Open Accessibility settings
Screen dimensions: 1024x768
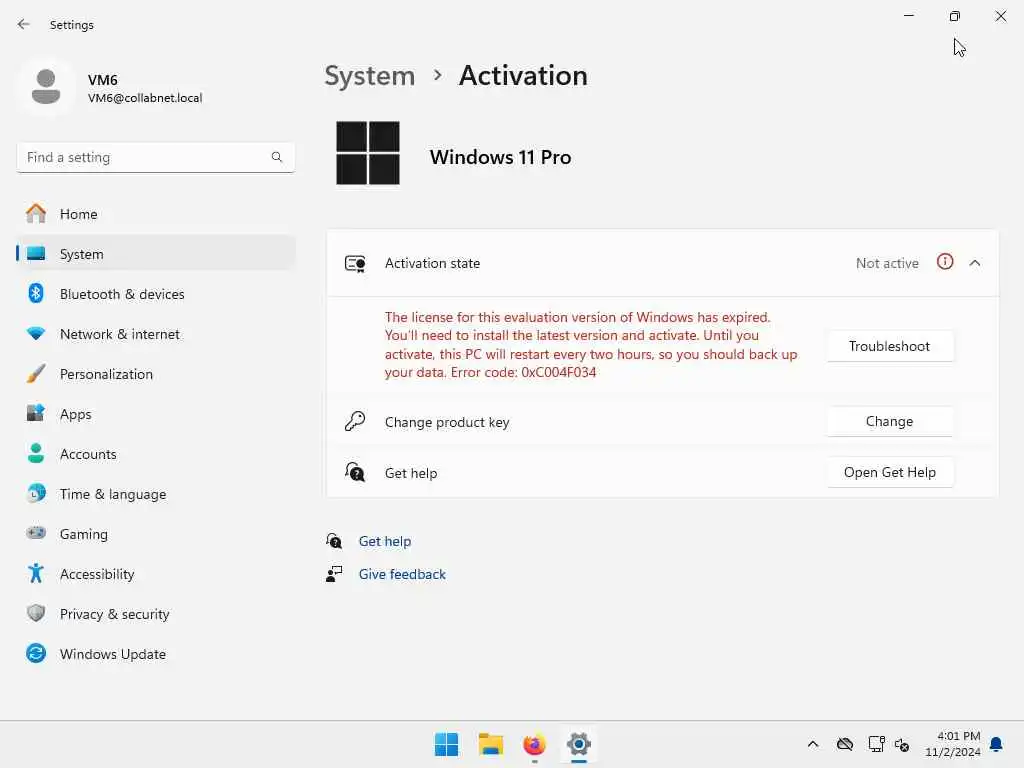point(155,573)
